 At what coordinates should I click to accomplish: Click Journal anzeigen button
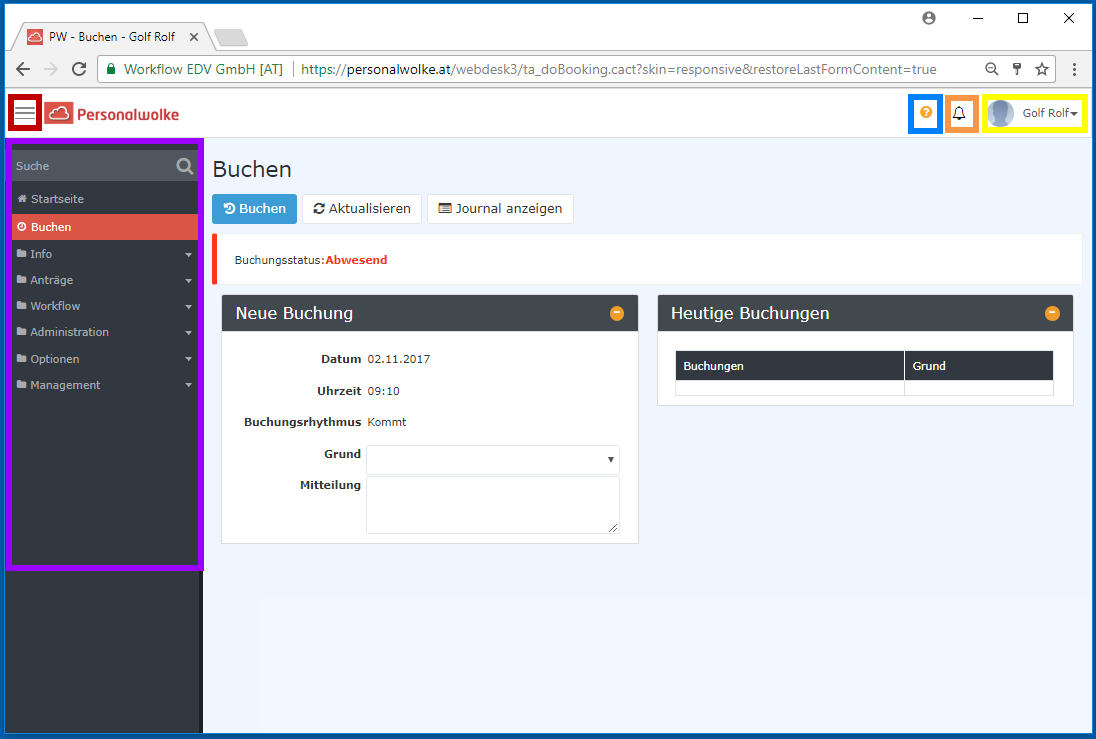(500, 209)
